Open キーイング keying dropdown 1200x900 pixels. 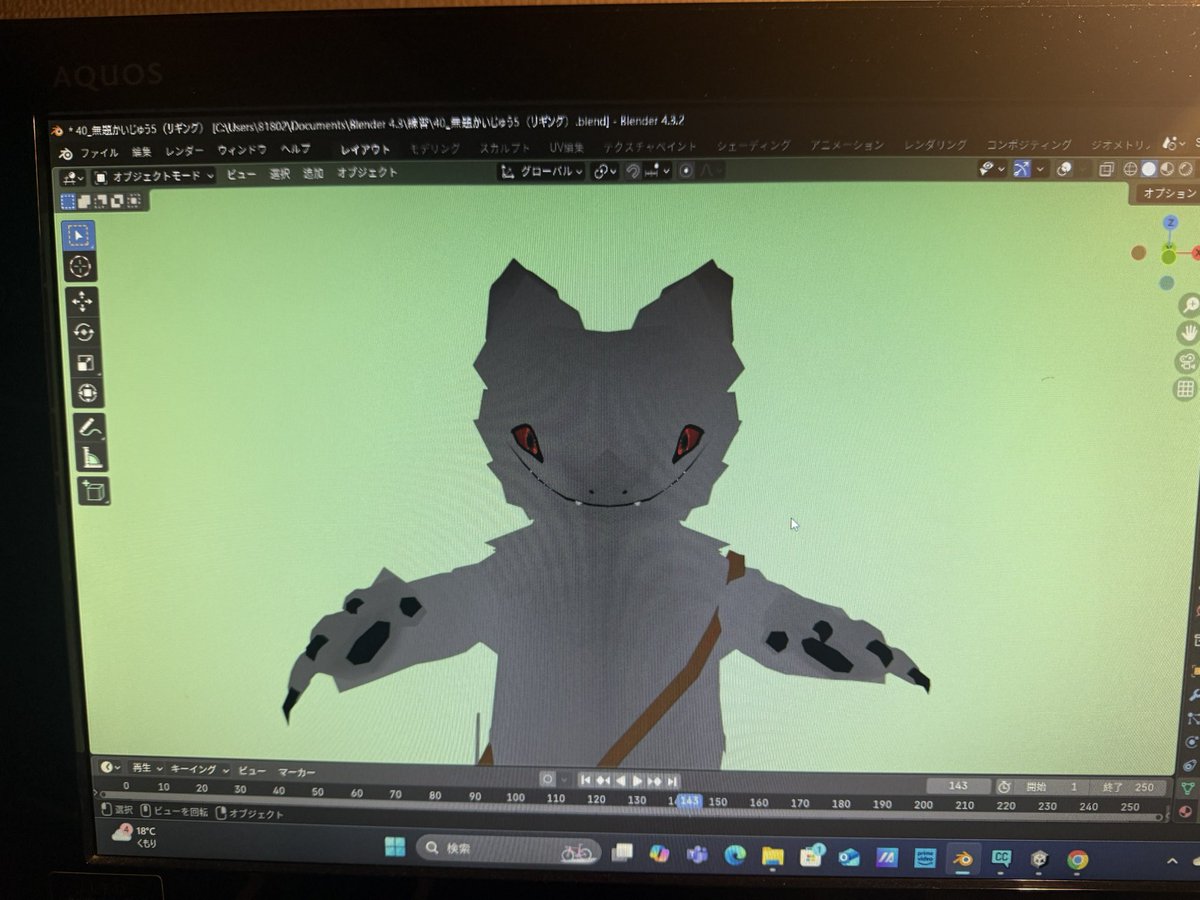pyautogui.click(x=200, y=770)
